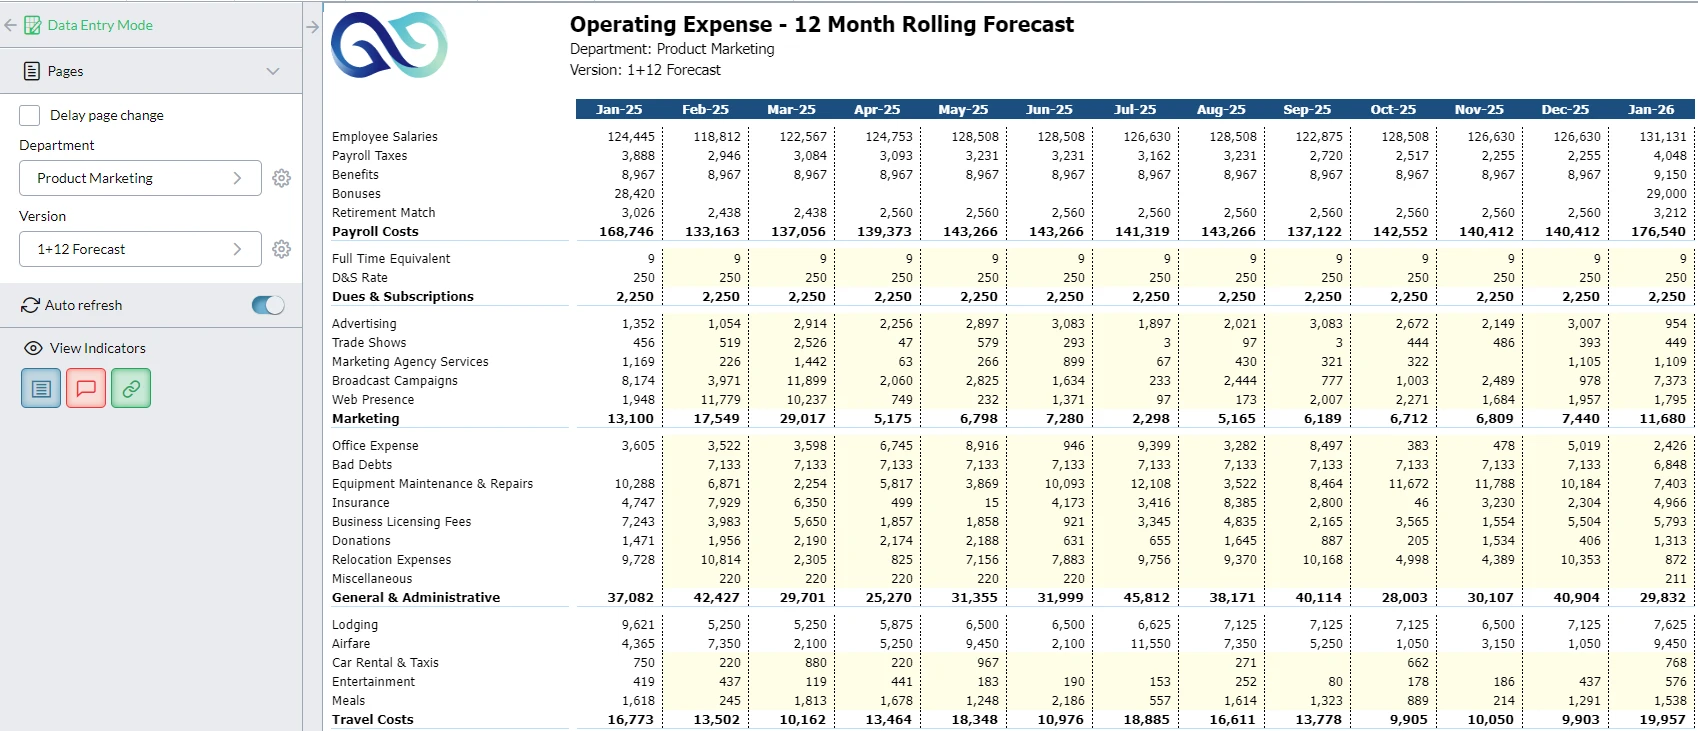Click the Retirement Match row label
The image size is (1698, 731).
click(x=383, y=212)
